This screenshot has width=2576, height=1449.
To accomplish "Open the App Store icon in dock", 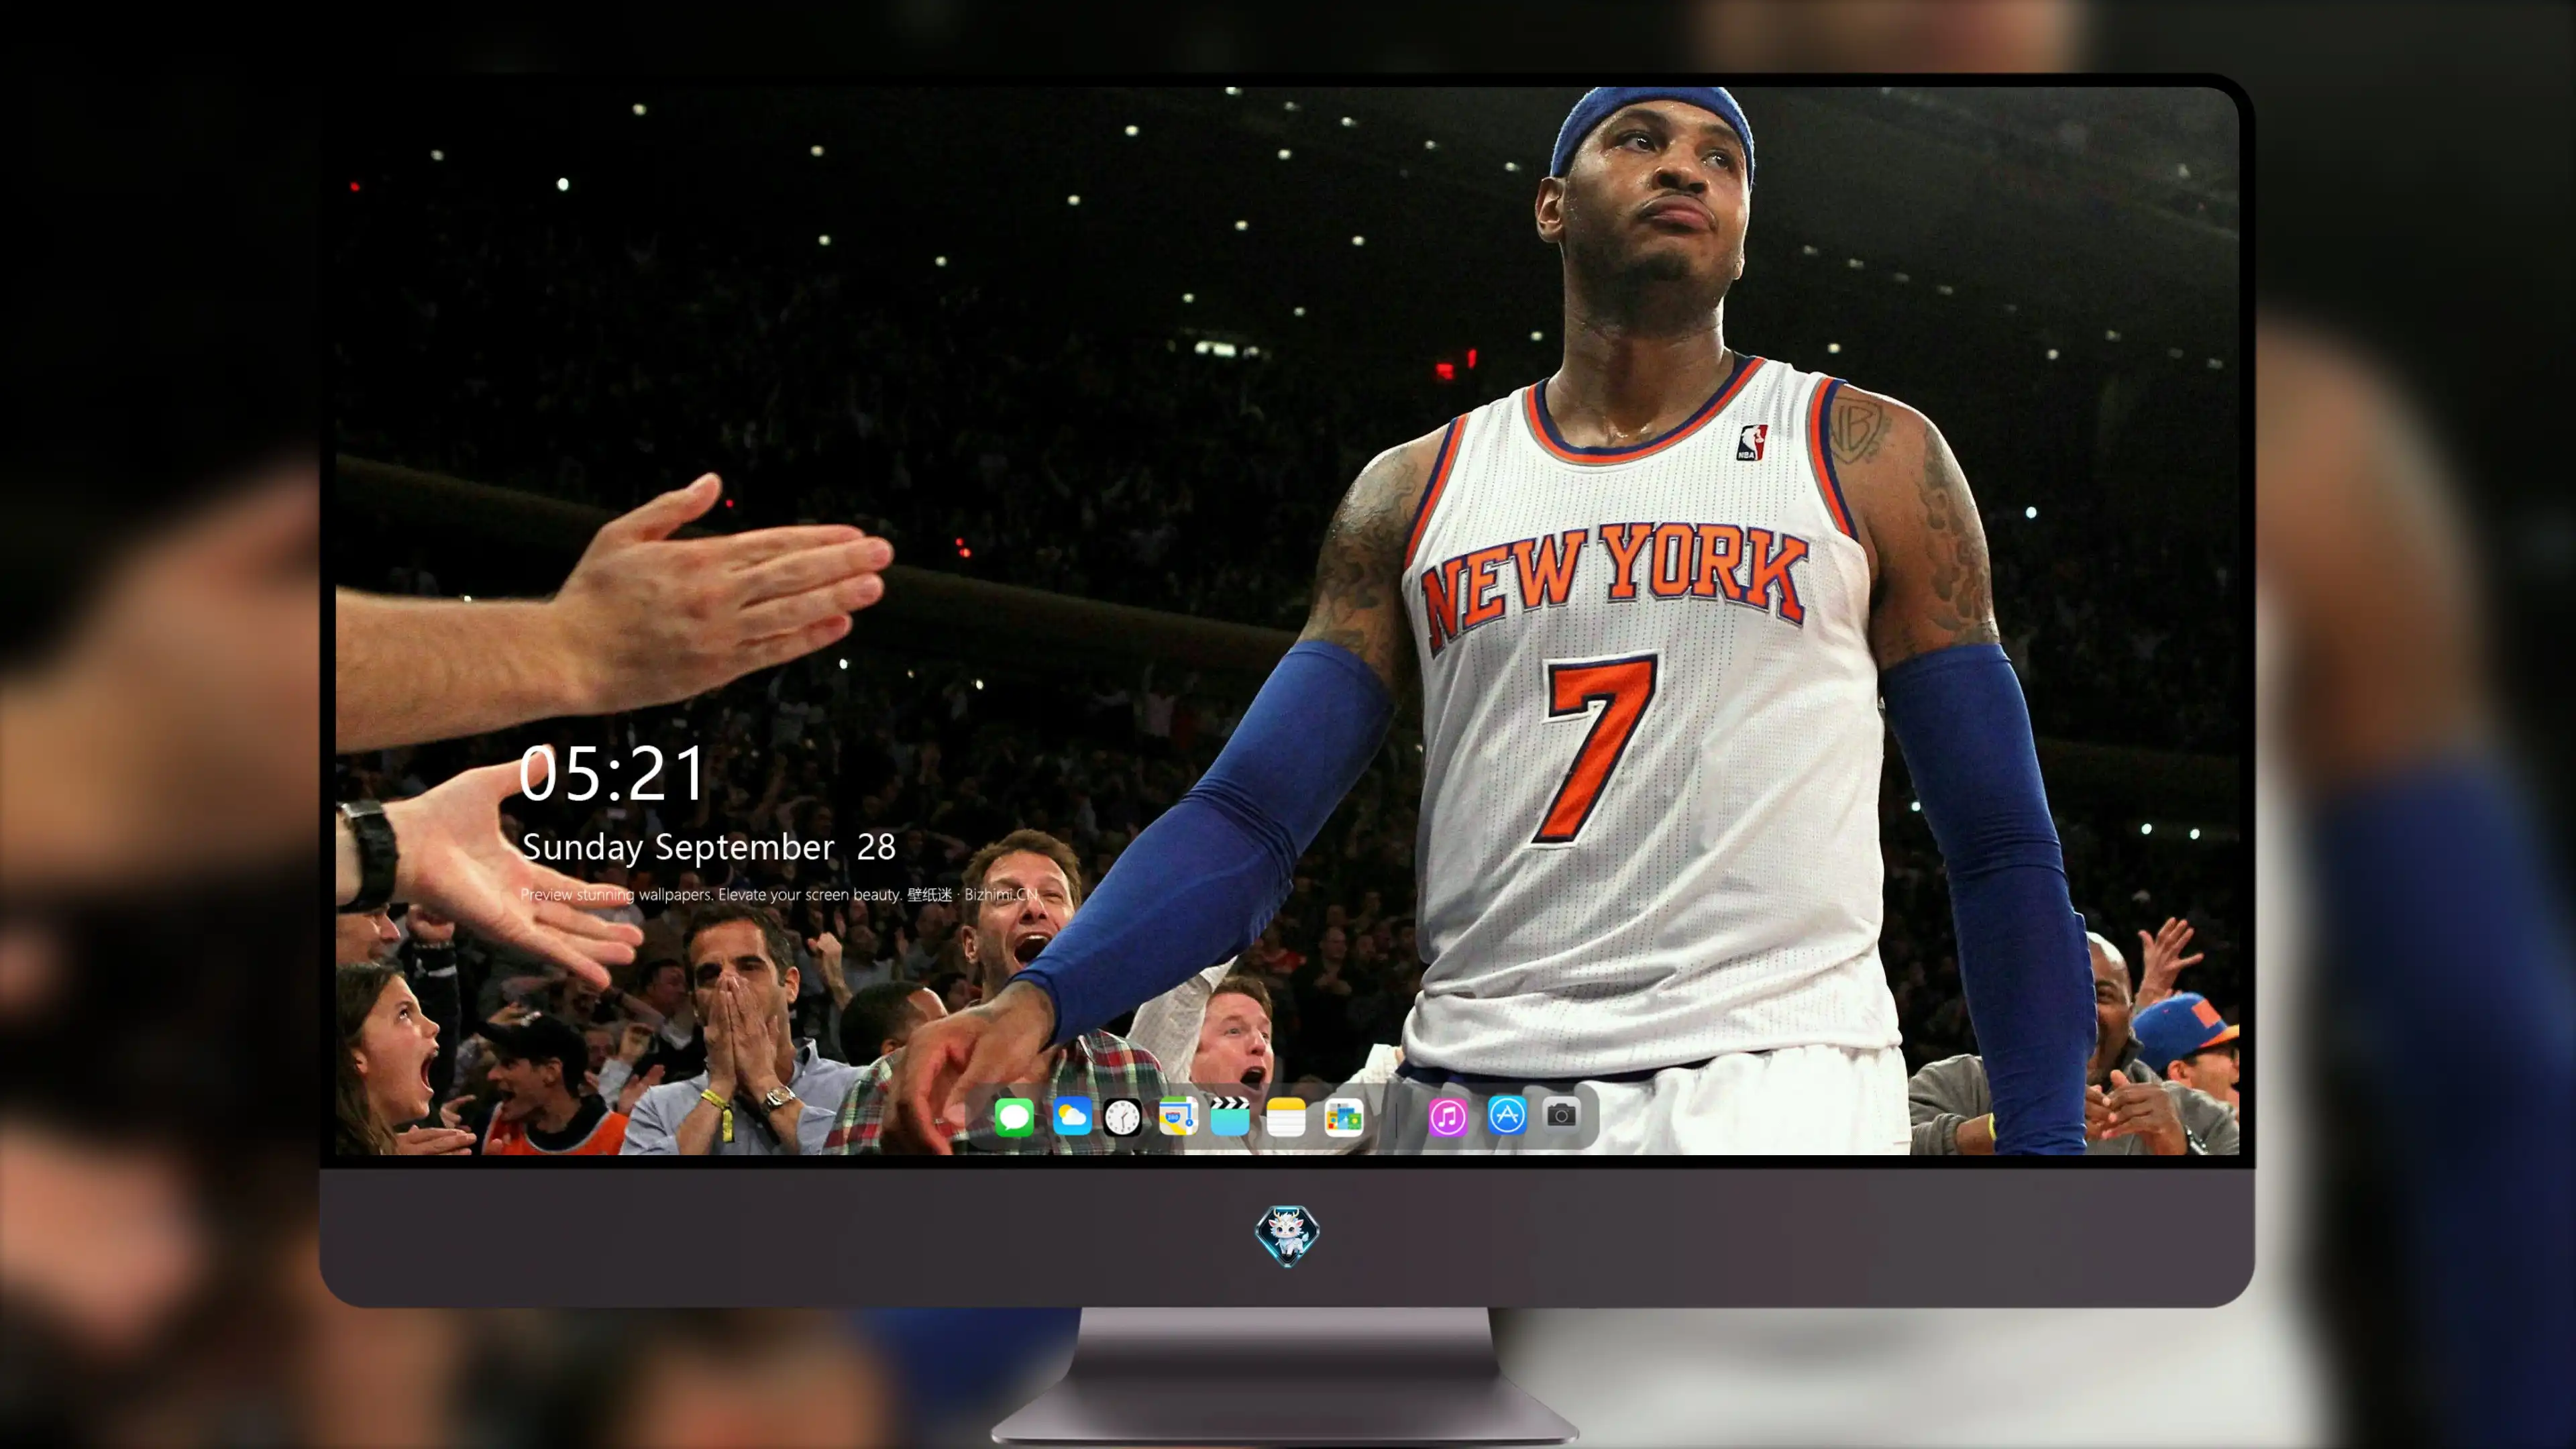I will pyautogui.click(x=1507, y=1115).
